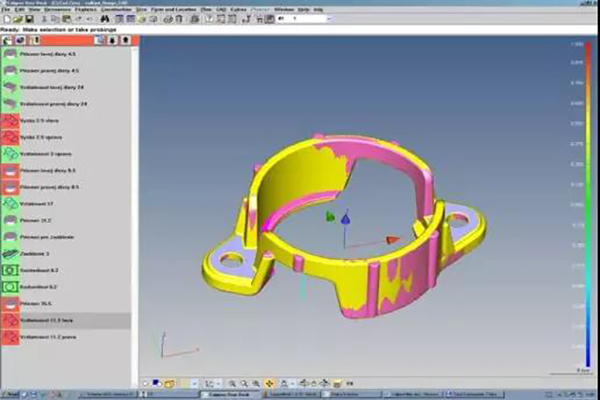Click the orange 3D box icon in the CAD toolbar
The height and width of the screenshot is (400, 600).
pyautogui.click(x=170, y=383)
